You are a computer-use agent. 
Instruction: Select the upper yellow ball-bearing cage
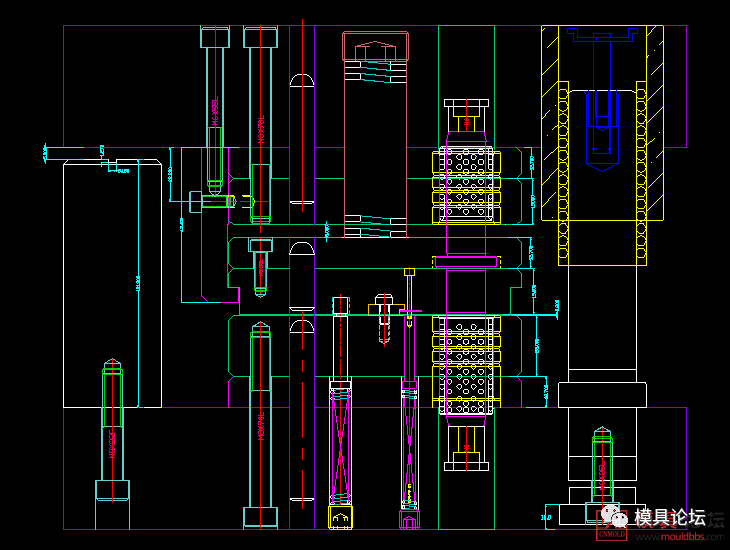coord(466,185)
